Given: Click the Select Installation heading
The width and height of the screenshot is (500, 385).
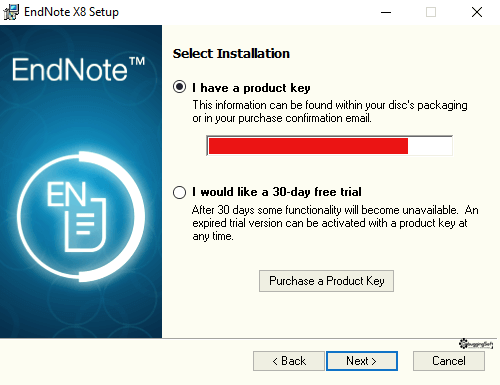Looking at the screenshot, I should 231,53.
